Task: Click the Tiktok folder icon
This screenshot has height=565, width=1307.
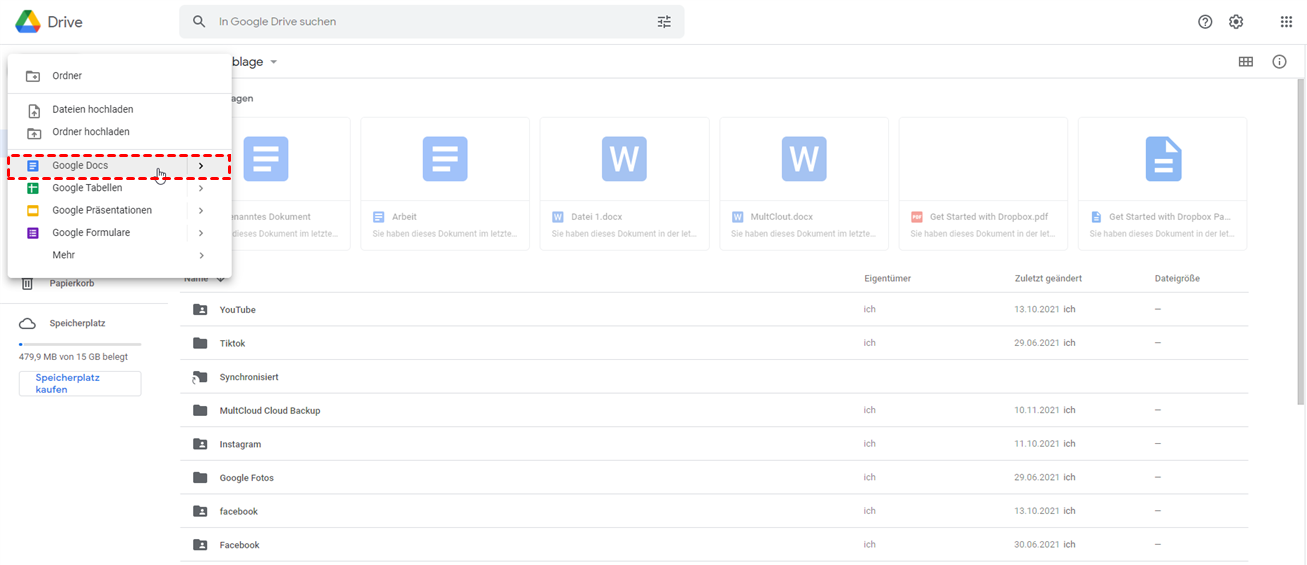Action: pos(200,343)
